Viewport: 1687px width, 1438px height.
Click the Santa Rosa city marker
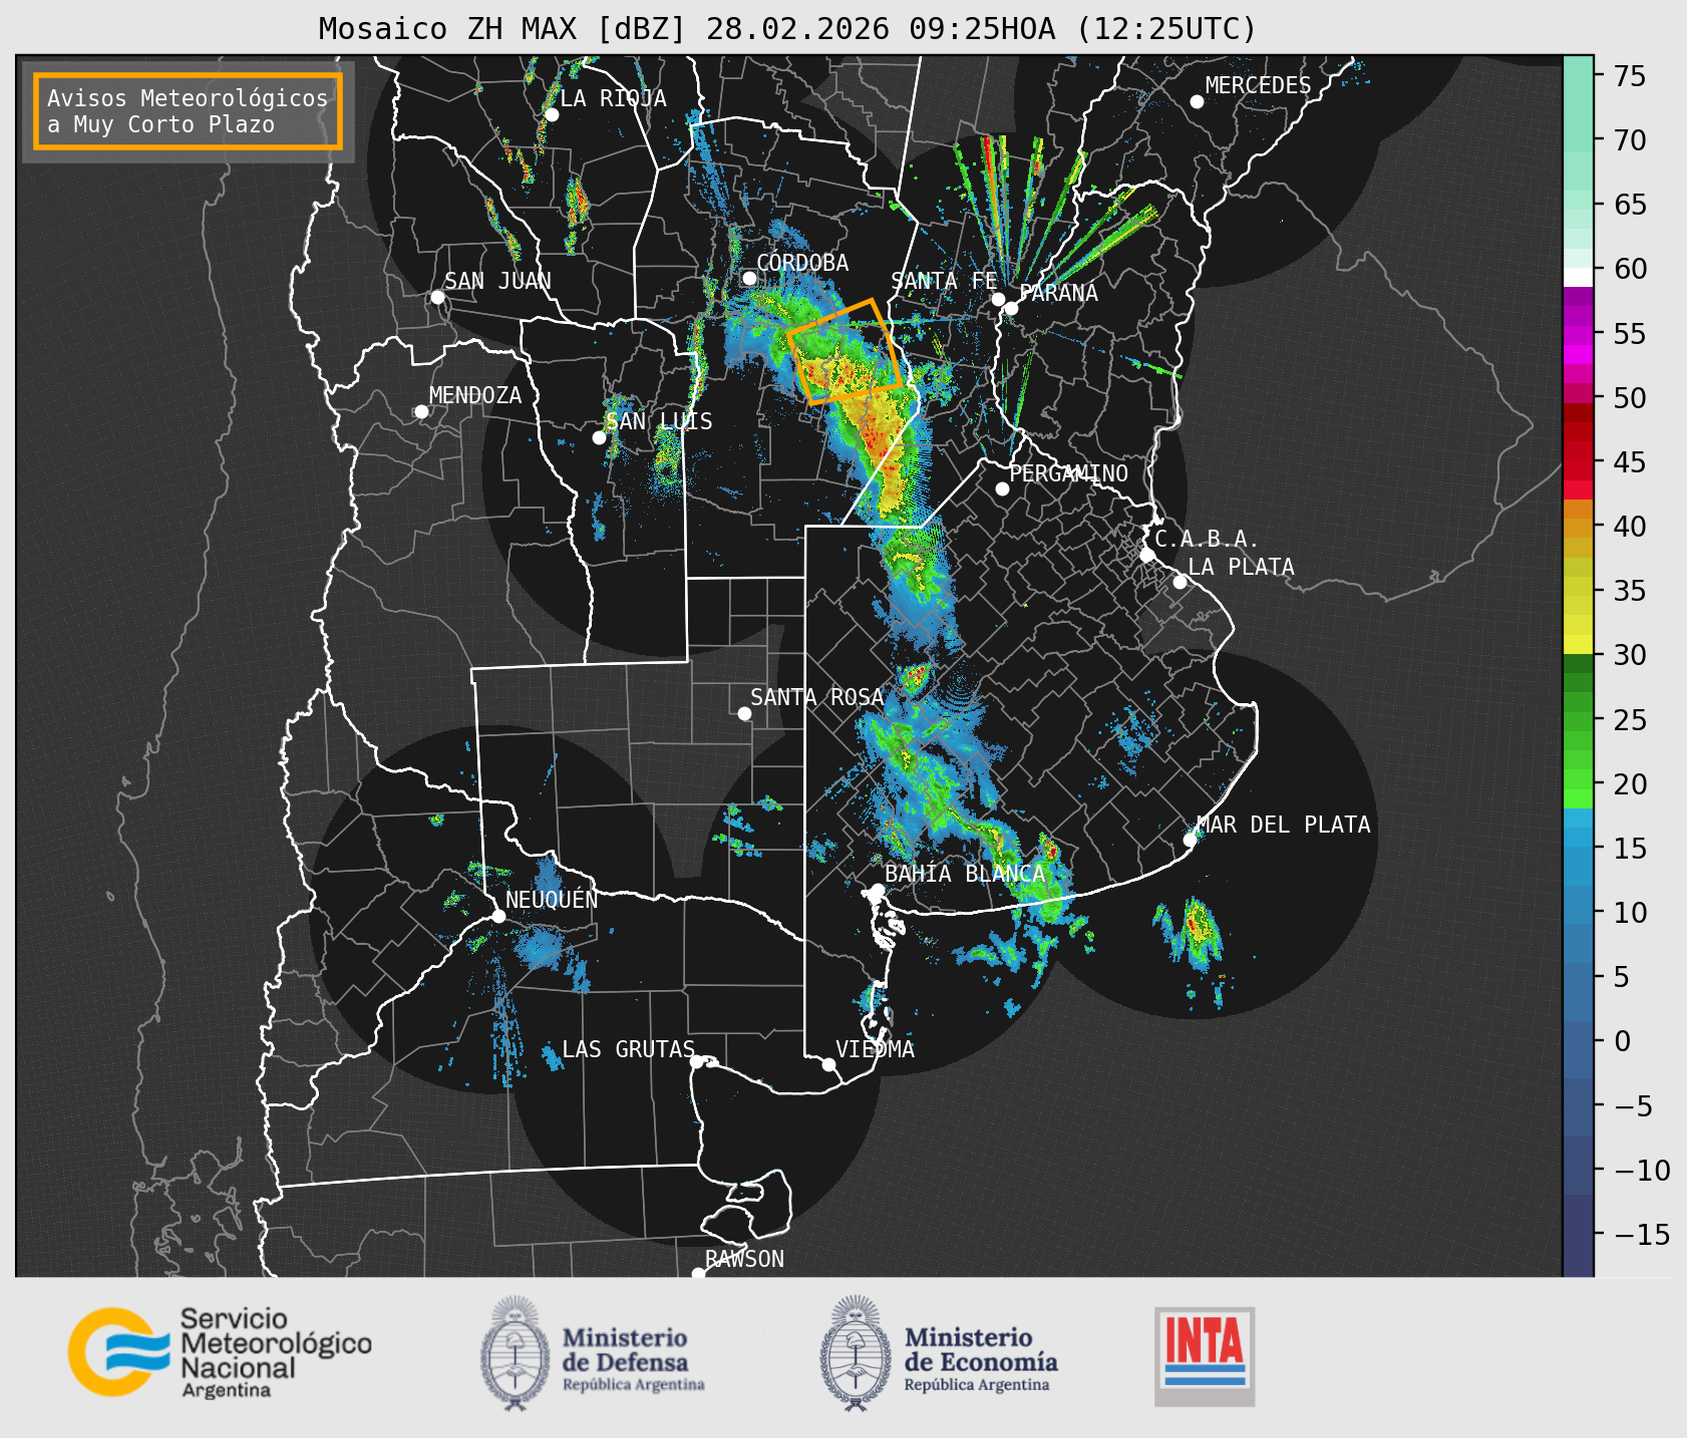(x=744, y=713)
